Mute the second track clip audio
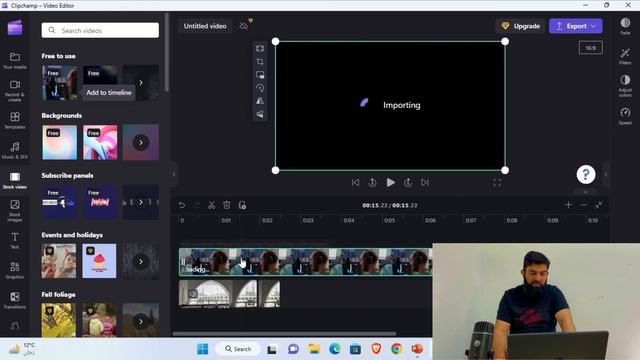Image resolution: width=640 pixels, height=360 pixels. click(193, 293)
